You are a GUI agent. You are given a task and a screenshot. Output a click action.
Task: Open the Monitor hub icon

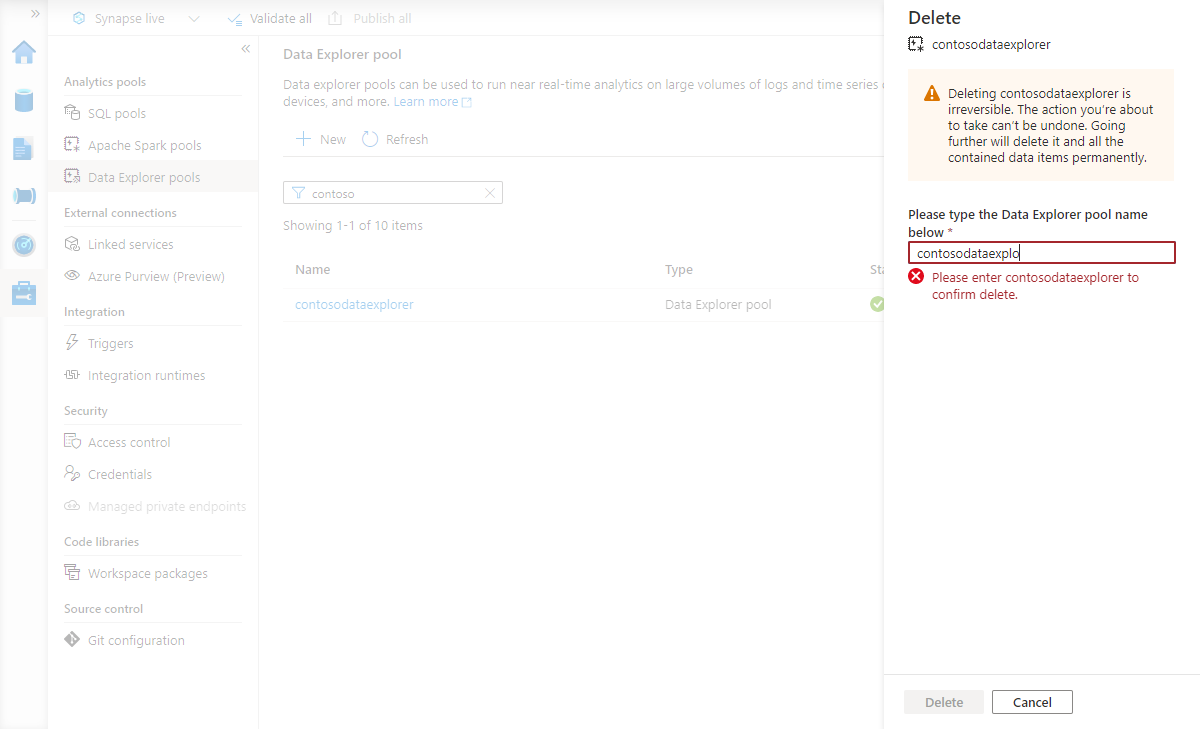coord(23,244)
